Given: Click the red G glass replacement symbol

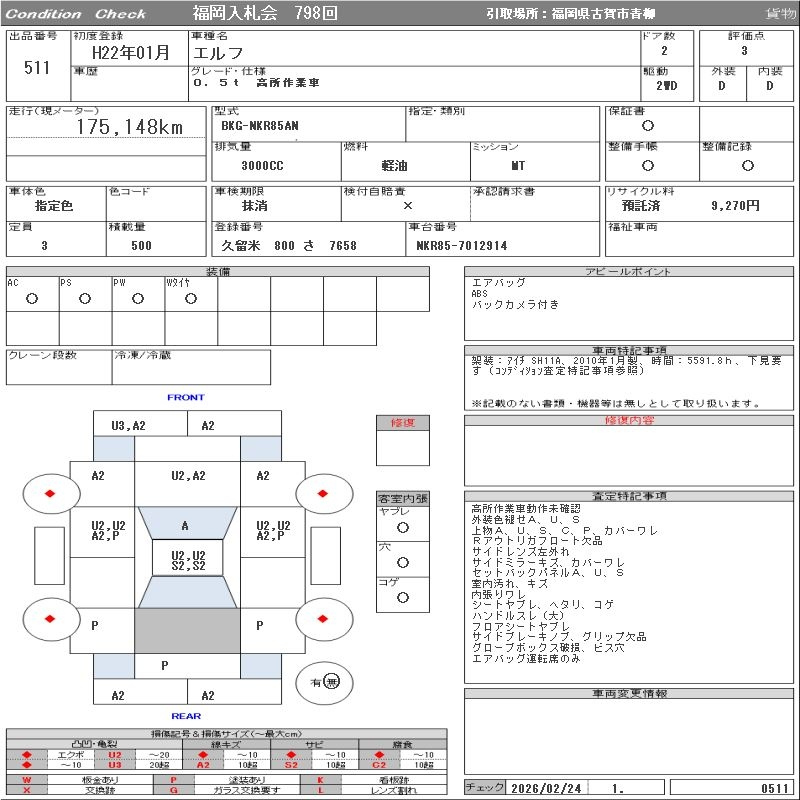Looking at the screenshot, I should tap(173, 790).
